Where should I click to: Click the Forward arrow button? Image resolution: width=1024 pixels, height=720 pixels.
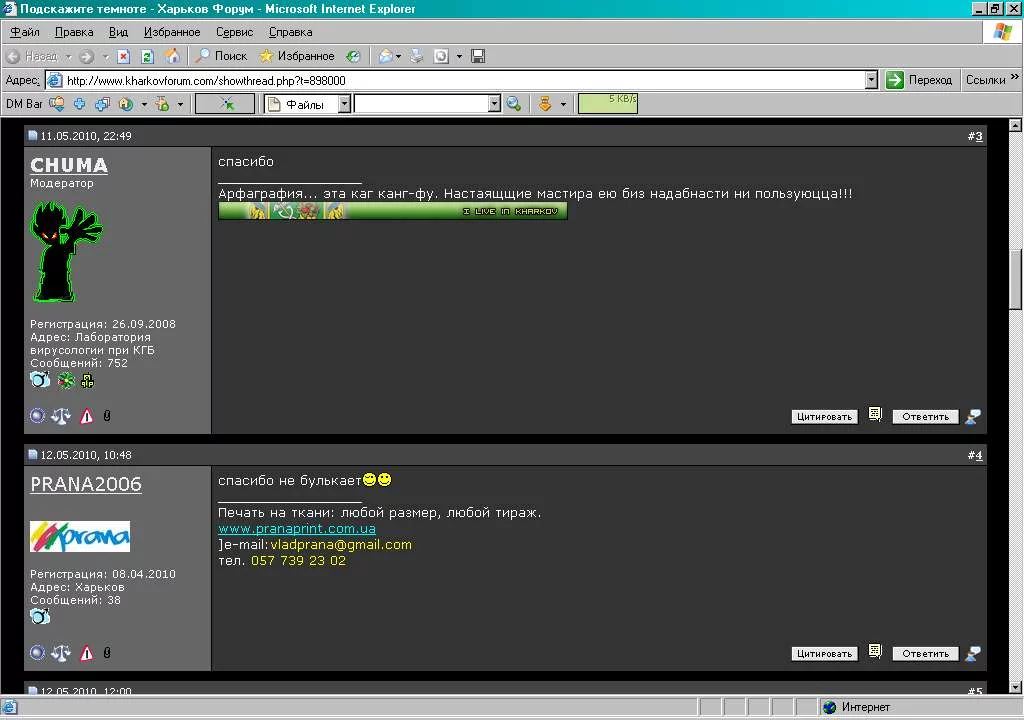[87, 56]
